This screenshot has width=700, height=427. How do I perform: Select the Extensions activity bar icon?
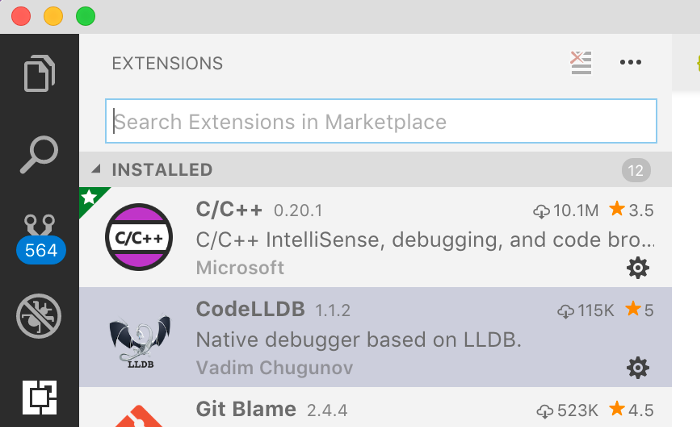[40, 398]
